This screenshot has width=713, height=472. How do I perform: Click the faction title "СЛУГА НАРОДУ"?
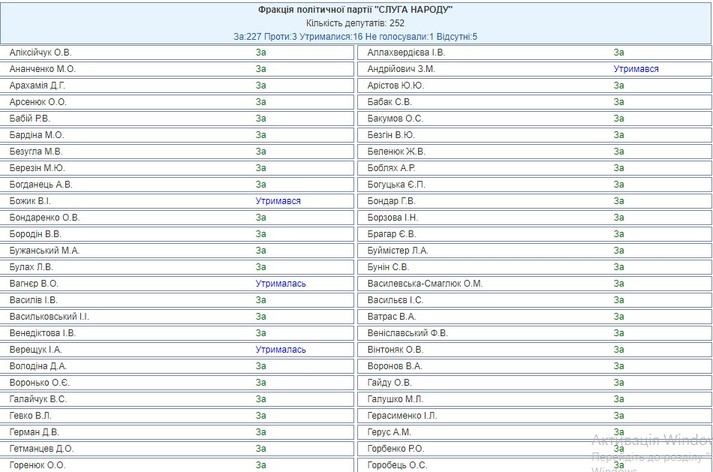tap(355, 9)
